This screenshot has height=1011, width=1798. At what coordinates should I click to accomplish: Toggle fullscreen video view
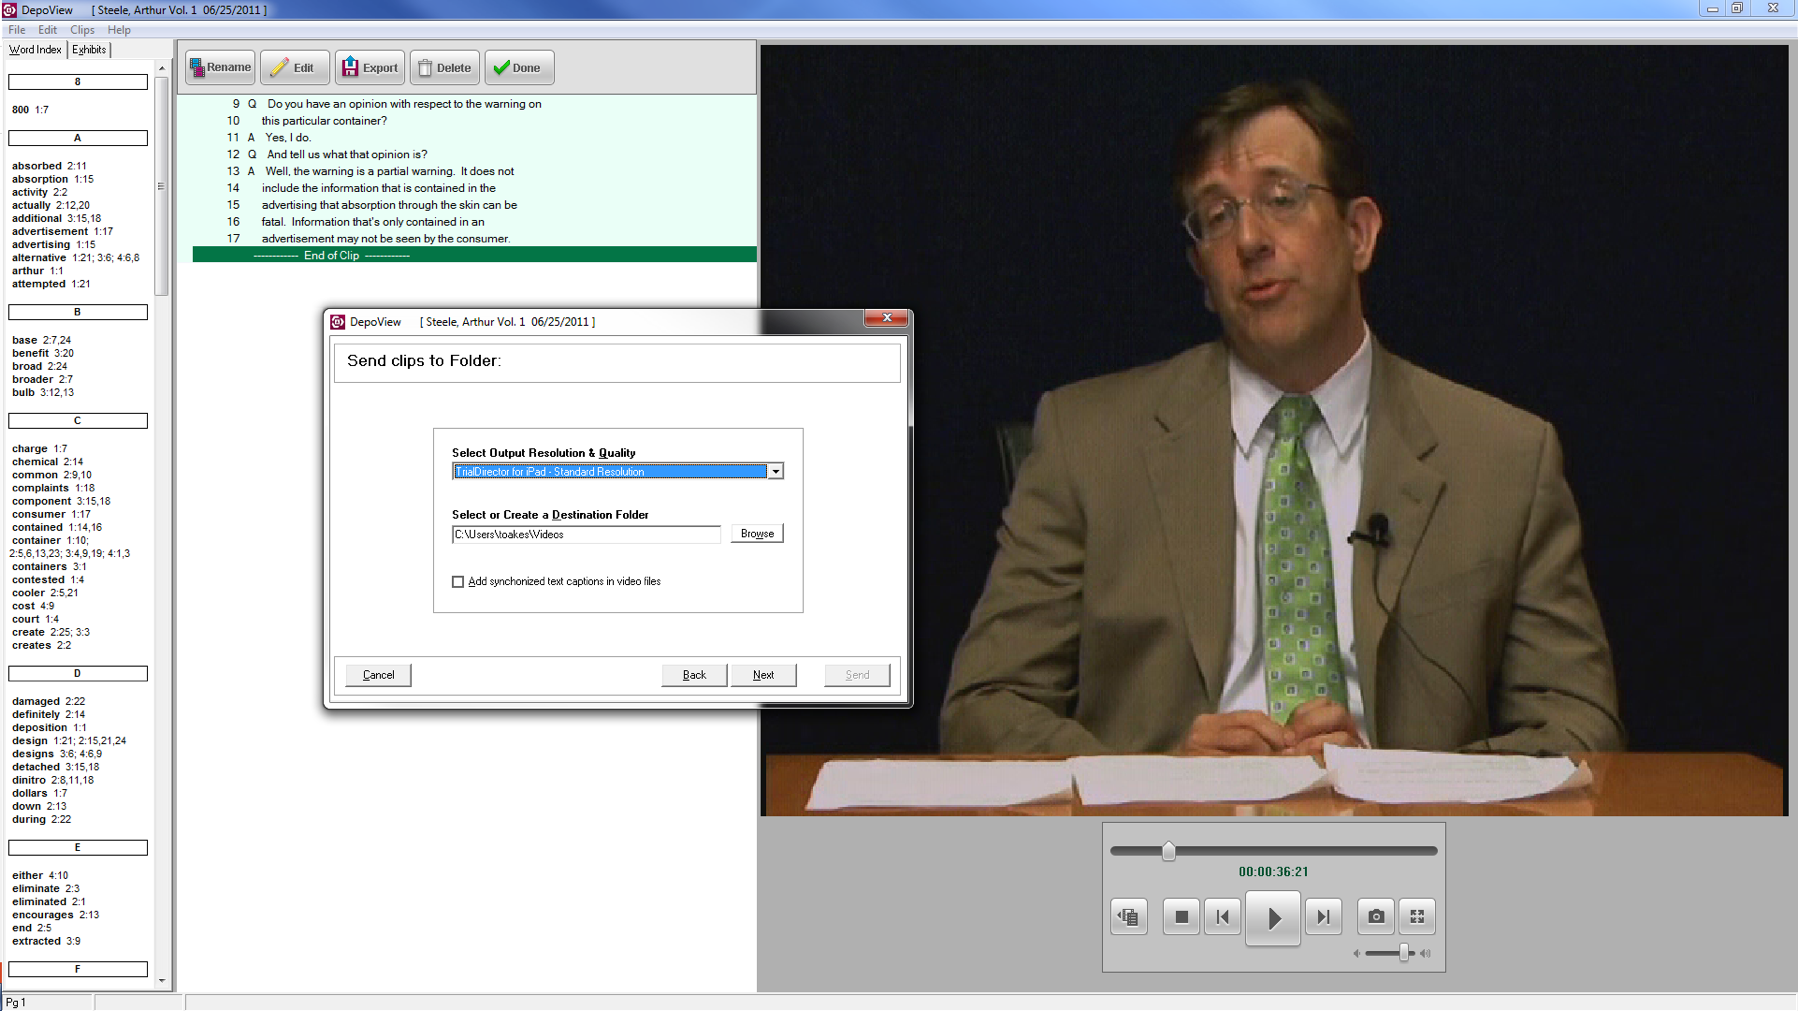click(x=1417, y=916)
